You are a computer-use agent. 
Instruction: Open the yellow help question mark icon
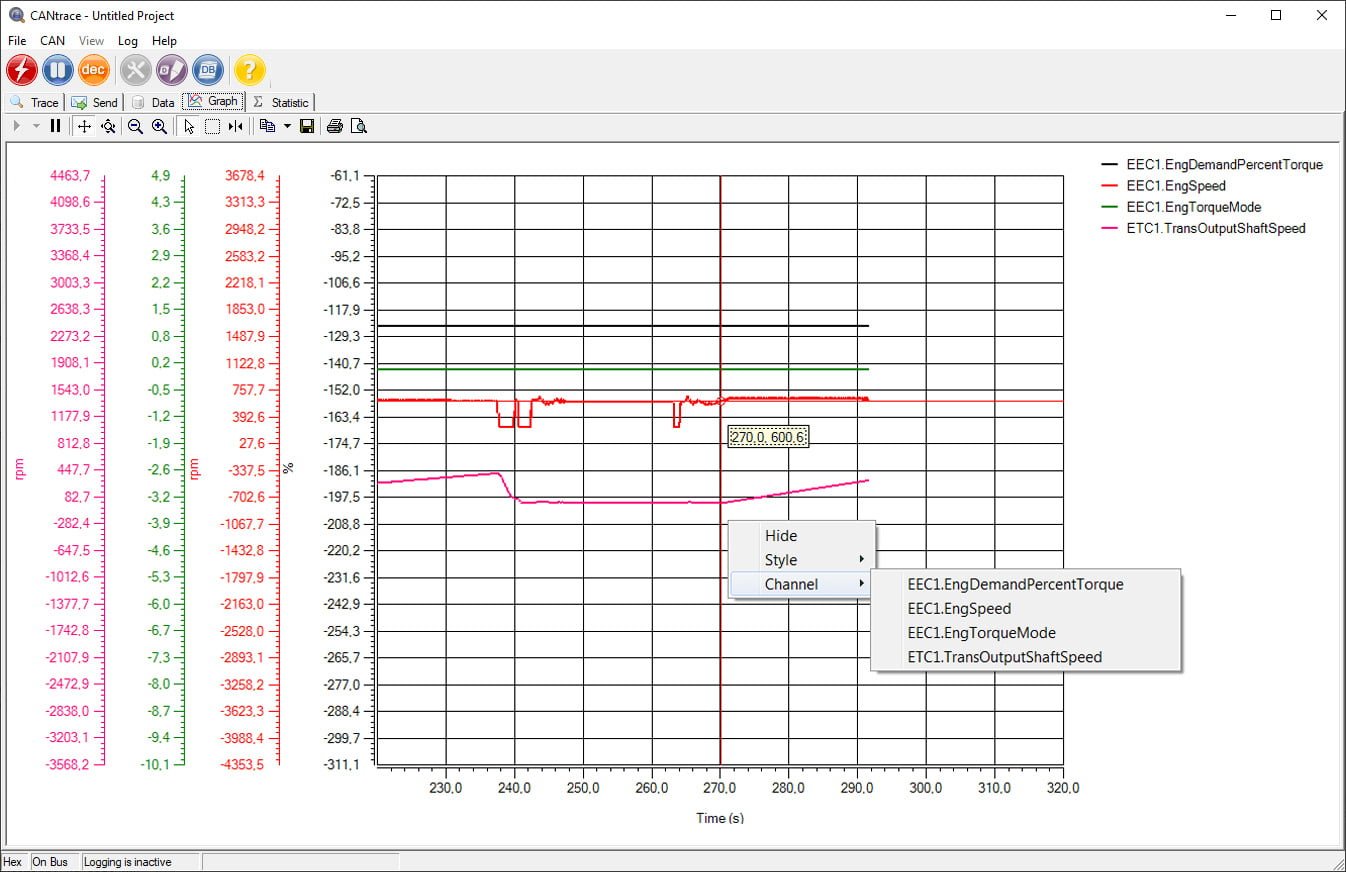click(250, 70)
